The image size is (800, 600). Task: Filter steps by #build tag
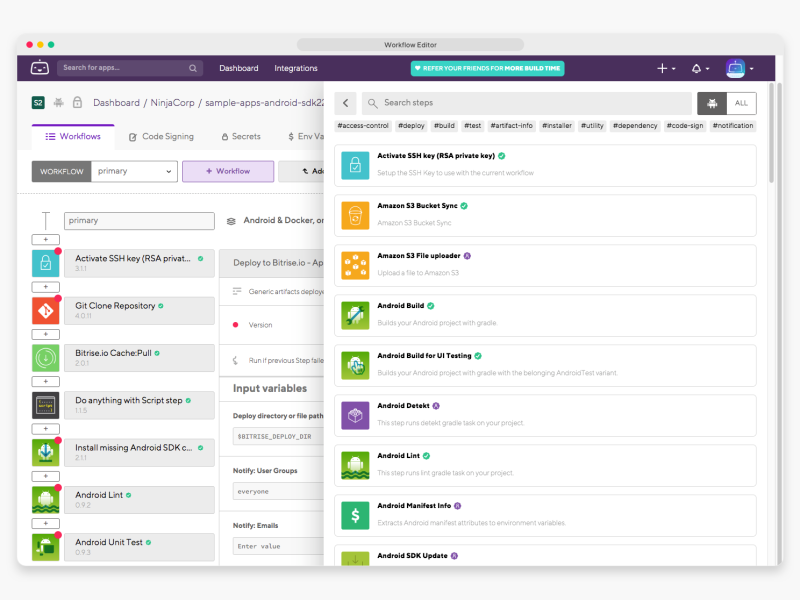[444, 126]
